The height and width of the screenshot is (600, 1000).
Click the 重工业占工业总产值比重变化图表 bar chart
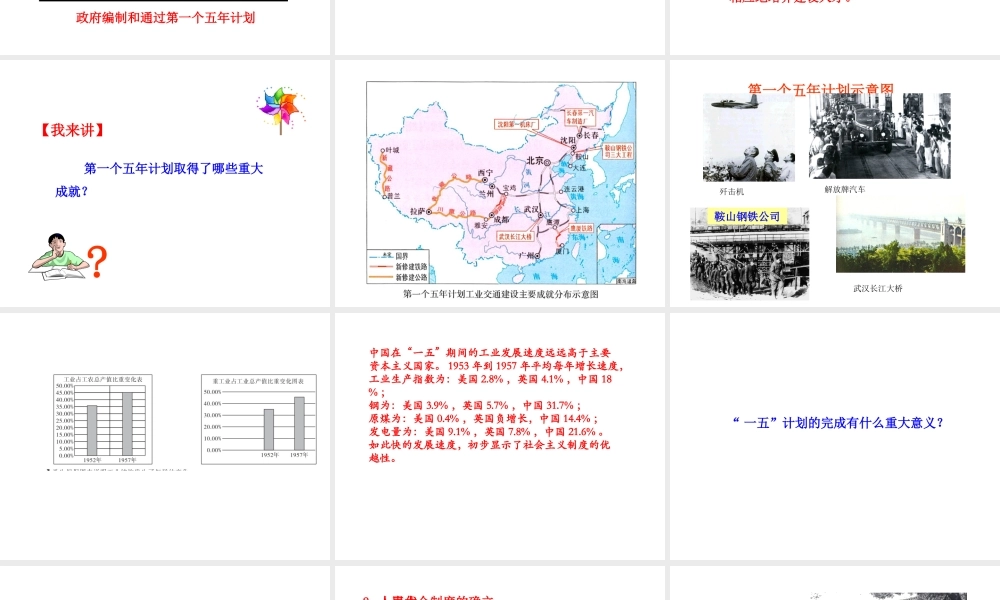258,419
